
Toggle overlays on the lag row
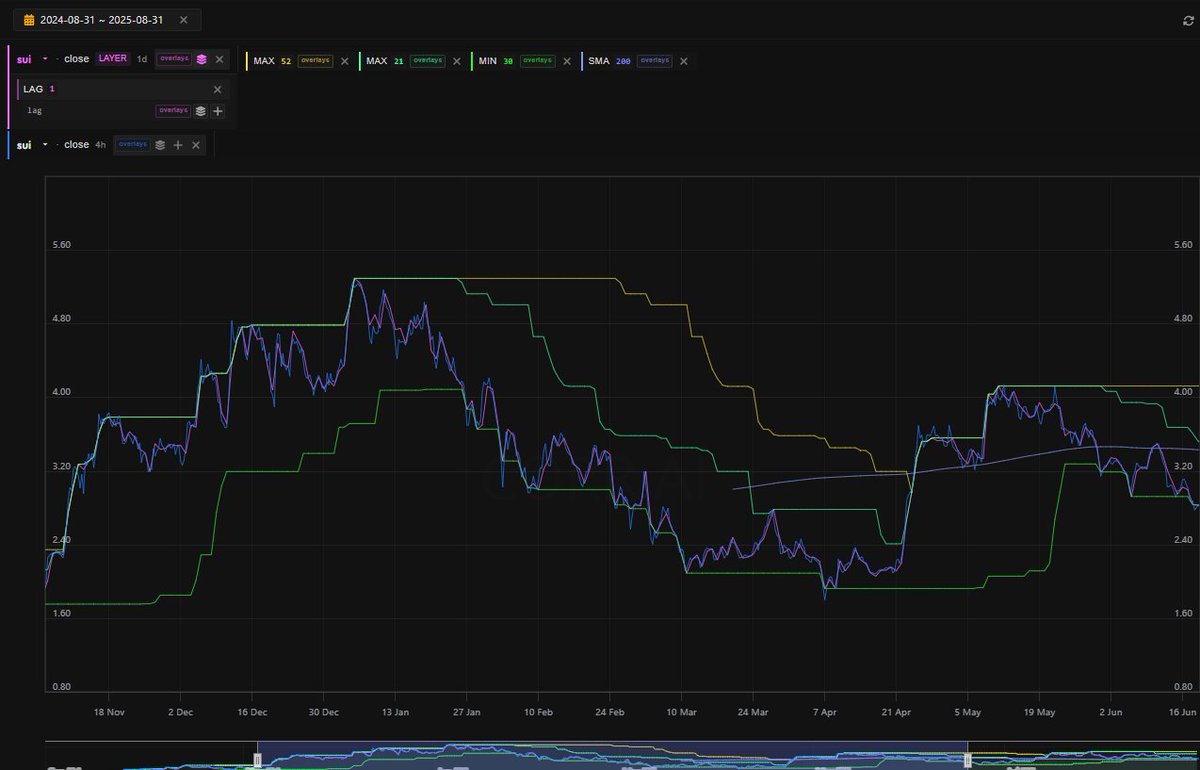[173, 110]
